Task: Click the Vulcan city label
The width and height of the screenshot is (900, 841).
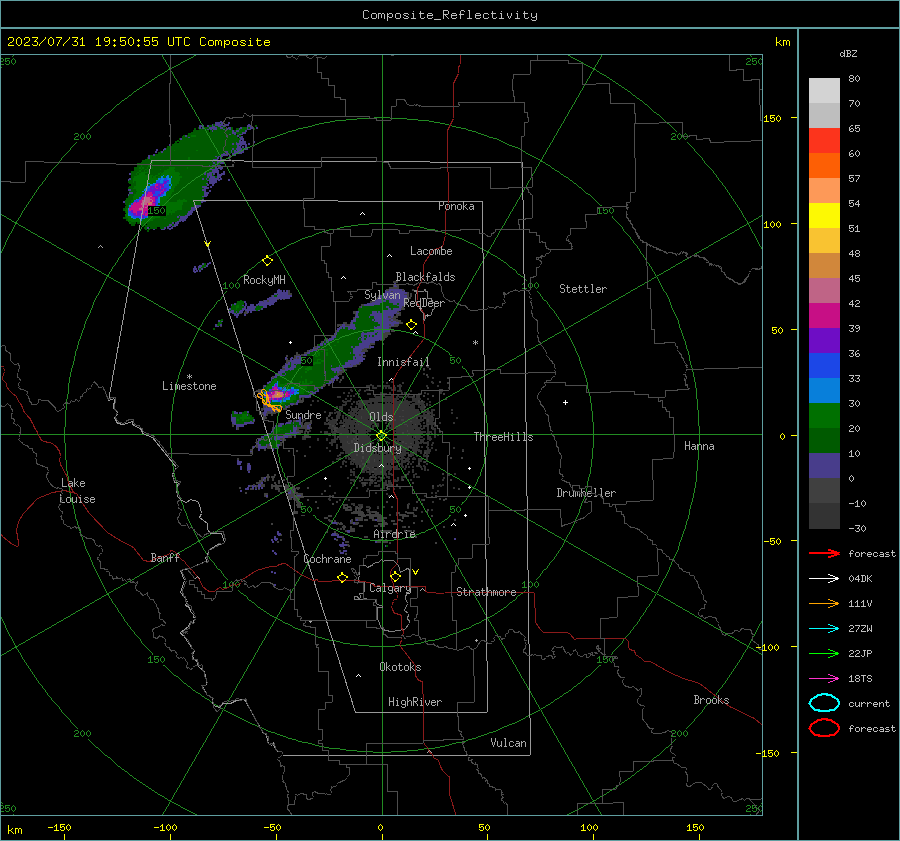Action: 508,743
